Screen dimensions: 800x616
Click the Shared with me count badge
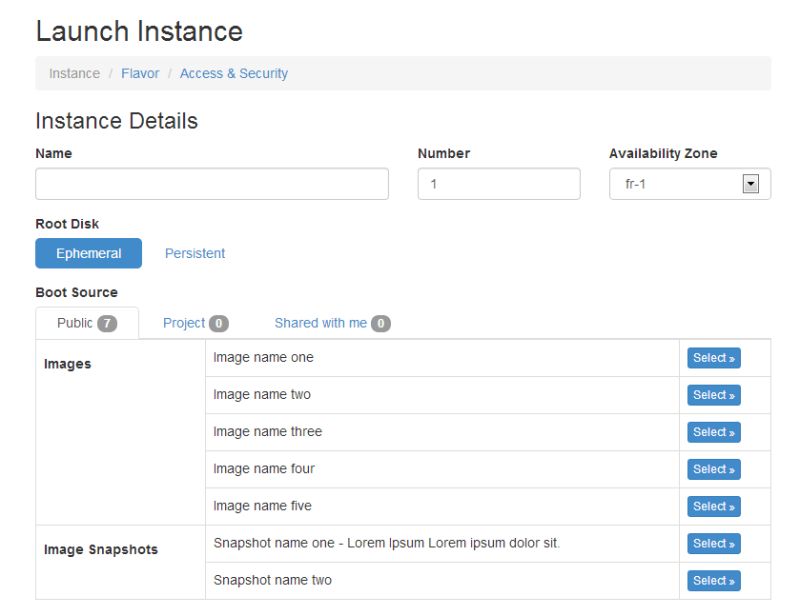[380, 322]
